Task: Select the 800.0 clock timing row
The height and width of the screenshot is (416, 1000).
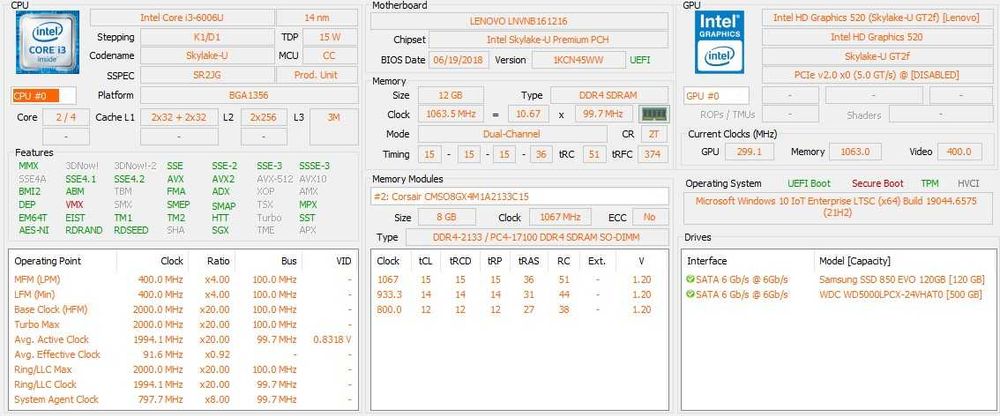Action: pos(519,309)
